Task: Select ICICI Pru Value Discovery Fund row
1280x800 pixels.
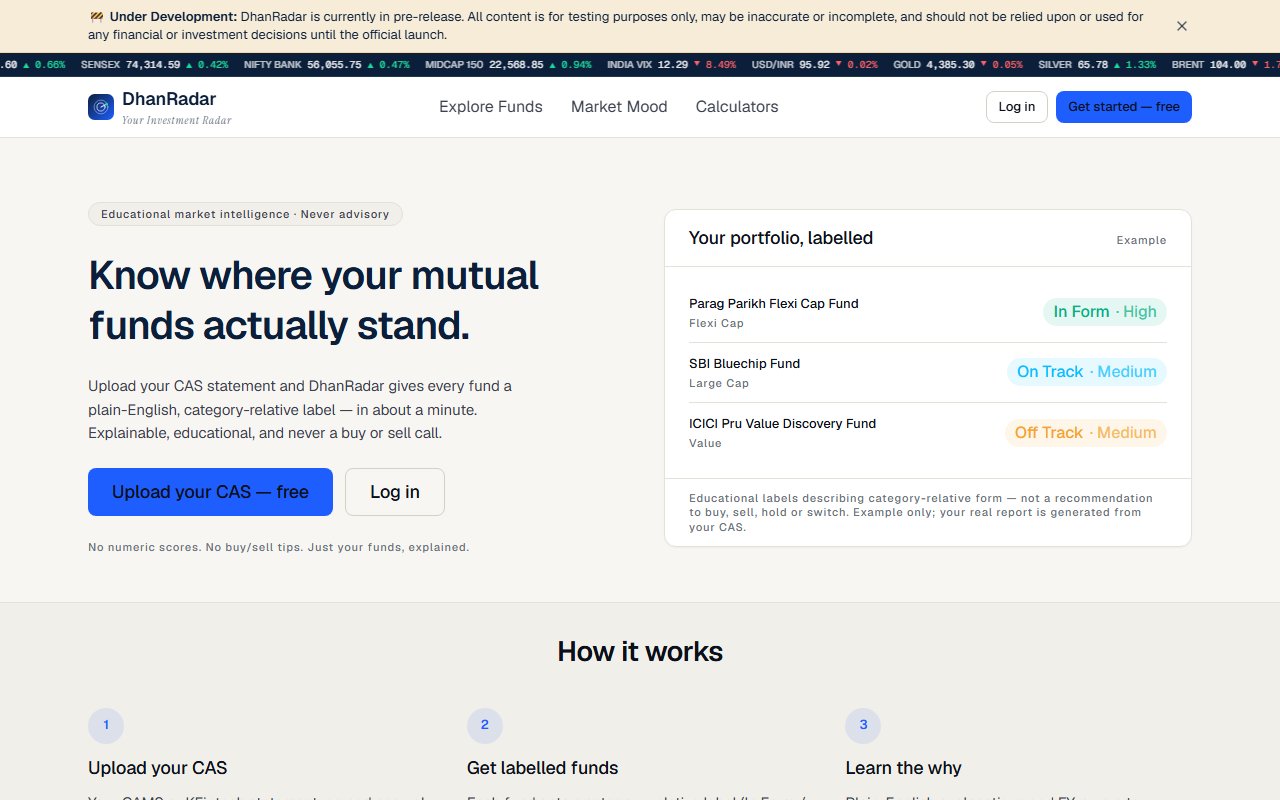Action: (x=928, y=432)
